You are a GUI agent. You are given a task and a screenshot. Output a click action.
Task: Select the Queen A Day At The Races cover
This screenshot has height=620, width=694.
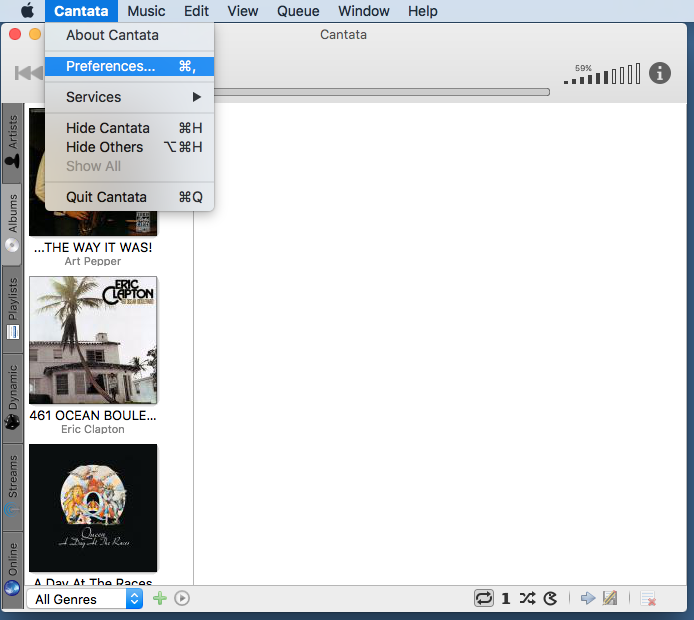(x=93, y=508)
